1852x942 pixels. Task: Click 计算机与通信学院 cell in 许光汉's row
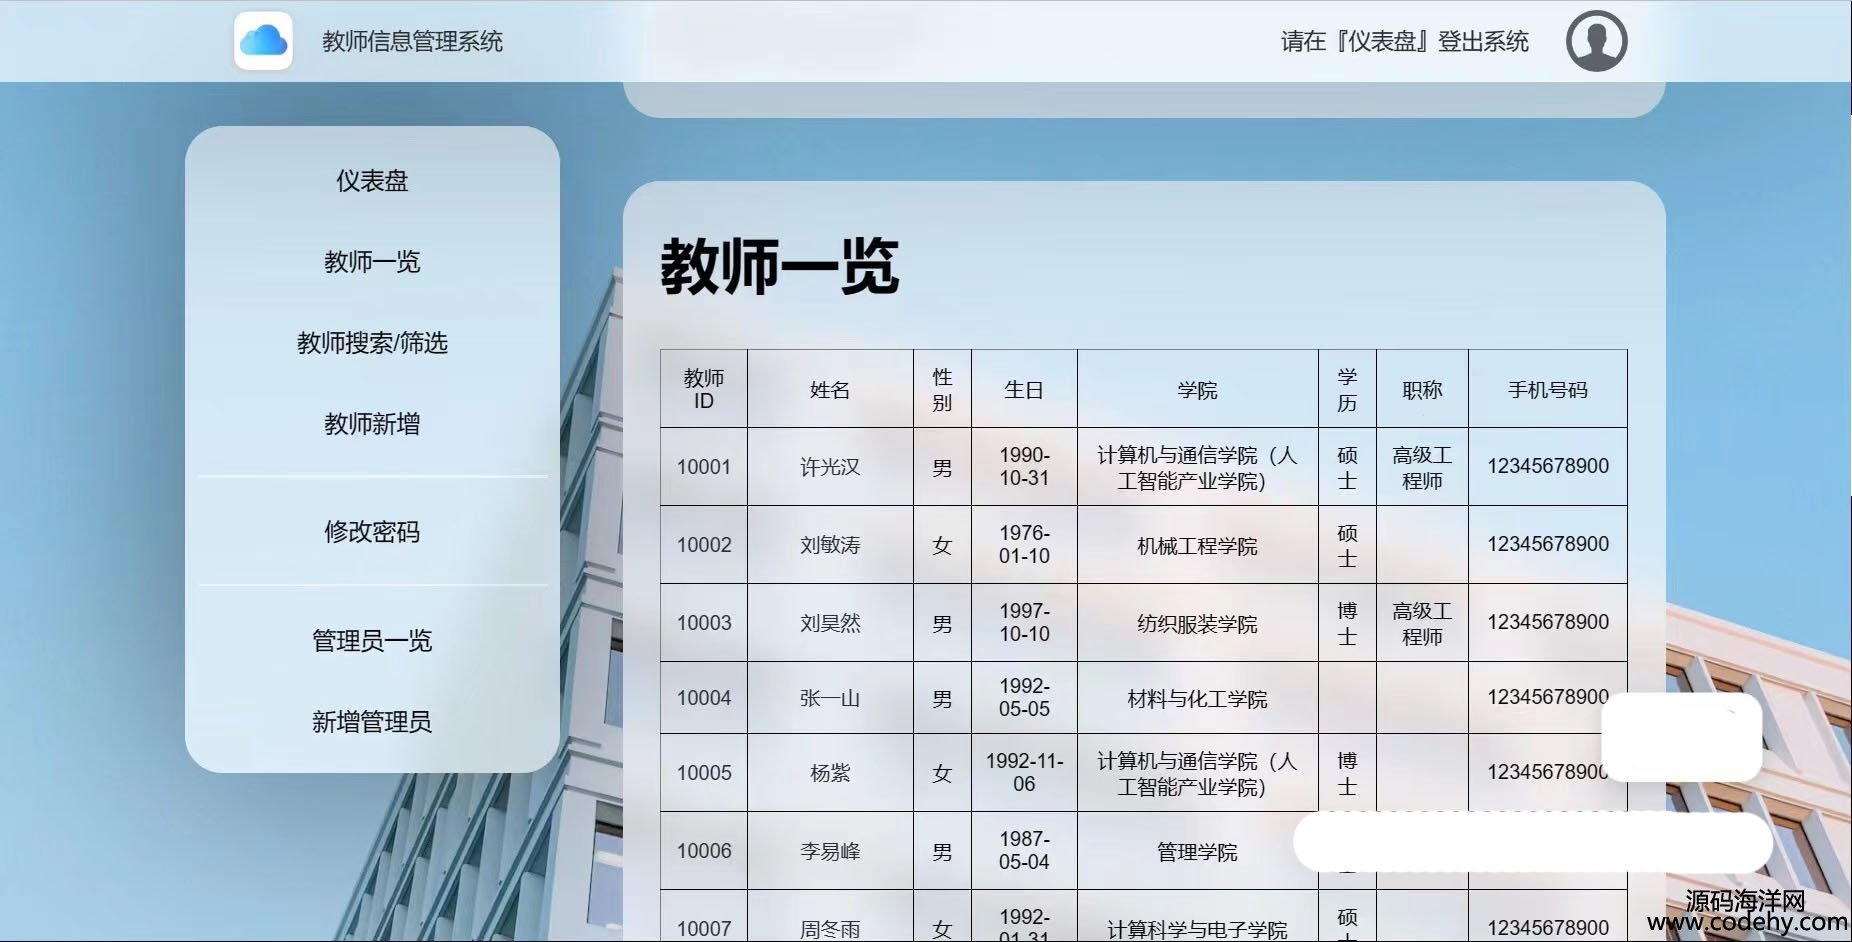(x=1197, y=467)
